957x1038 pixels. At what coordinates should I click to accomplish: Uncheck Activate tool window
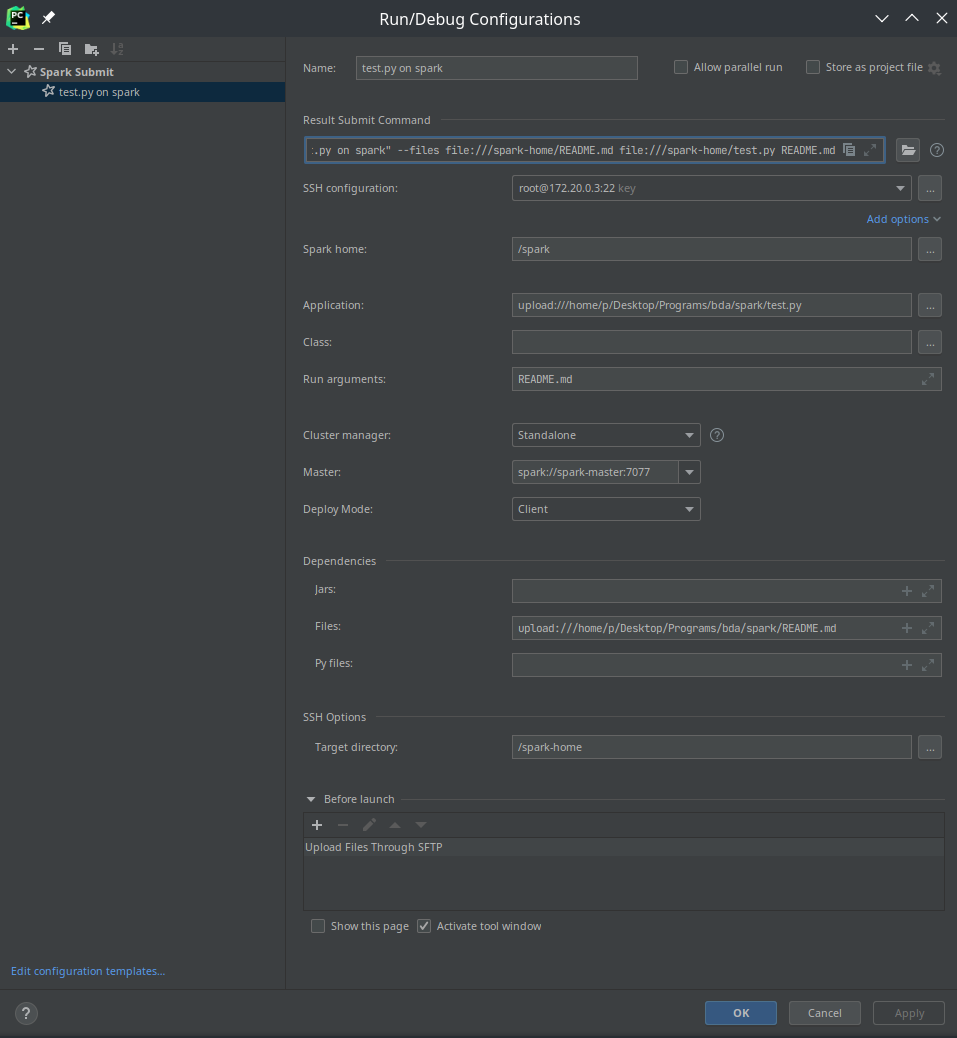pyautogui.click(x=424, y=926)
